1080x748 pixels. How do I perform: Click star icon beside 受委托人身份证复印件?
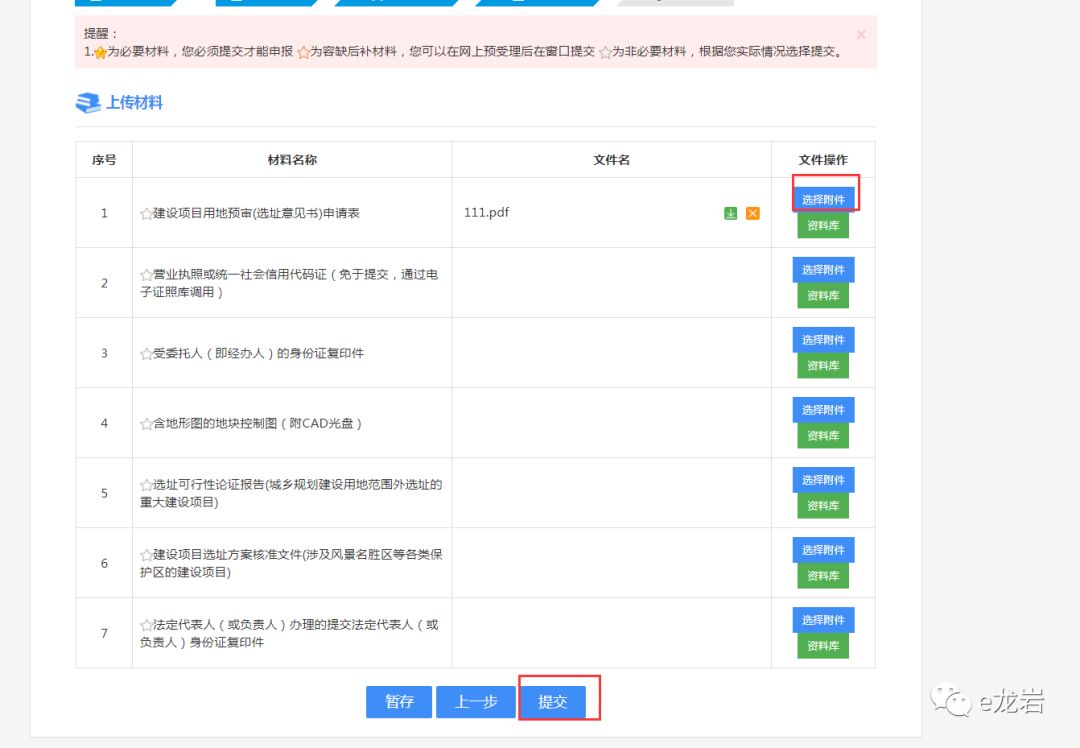[x=146, y=354]
